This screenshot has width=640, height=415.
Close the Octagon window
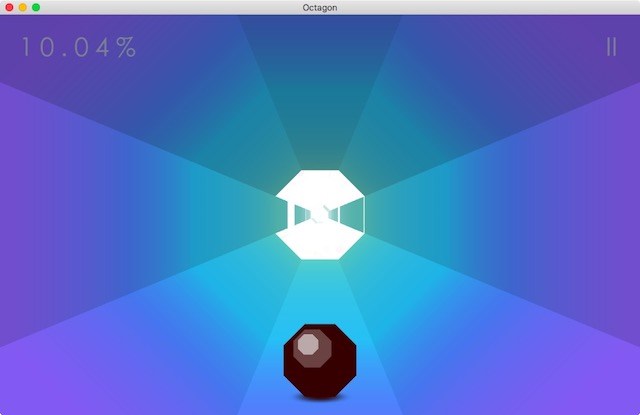click(x=9, y=7)
